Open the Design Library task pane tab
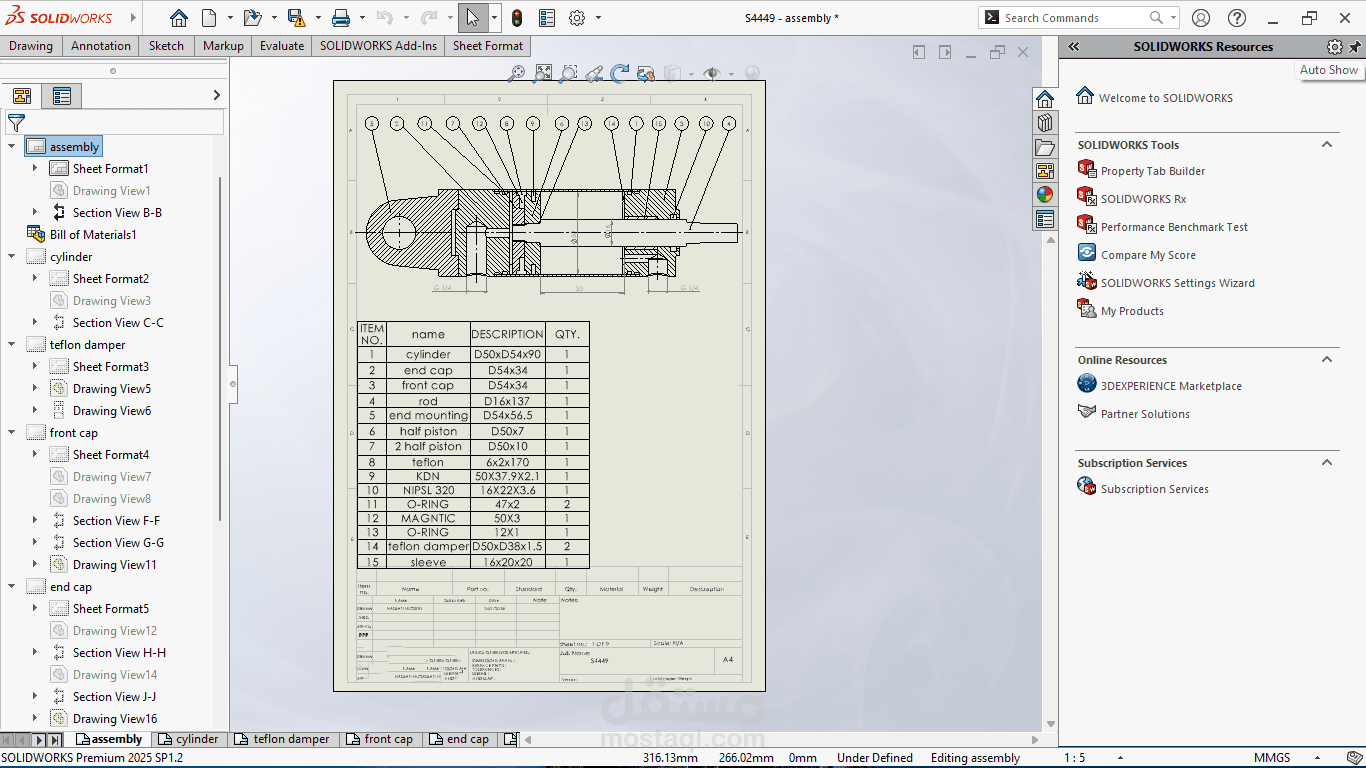The width and height of the screenshot is (1366, 768). click(1045, 123)
